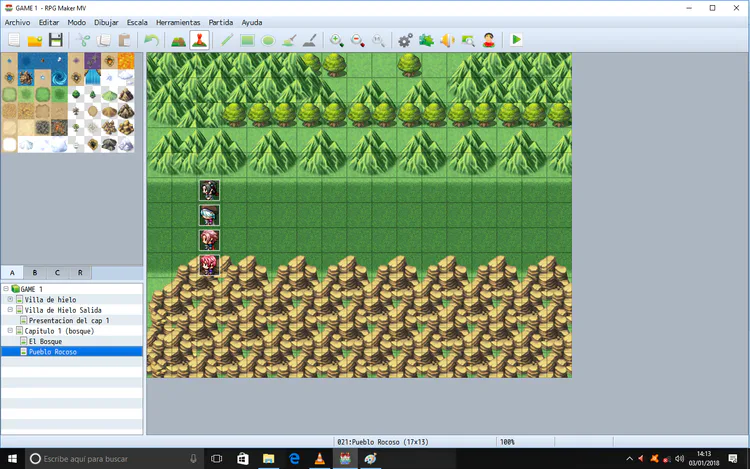Select the white-haired character event on the map
This screenshot has width=750, height=469.
pos(209,215)
